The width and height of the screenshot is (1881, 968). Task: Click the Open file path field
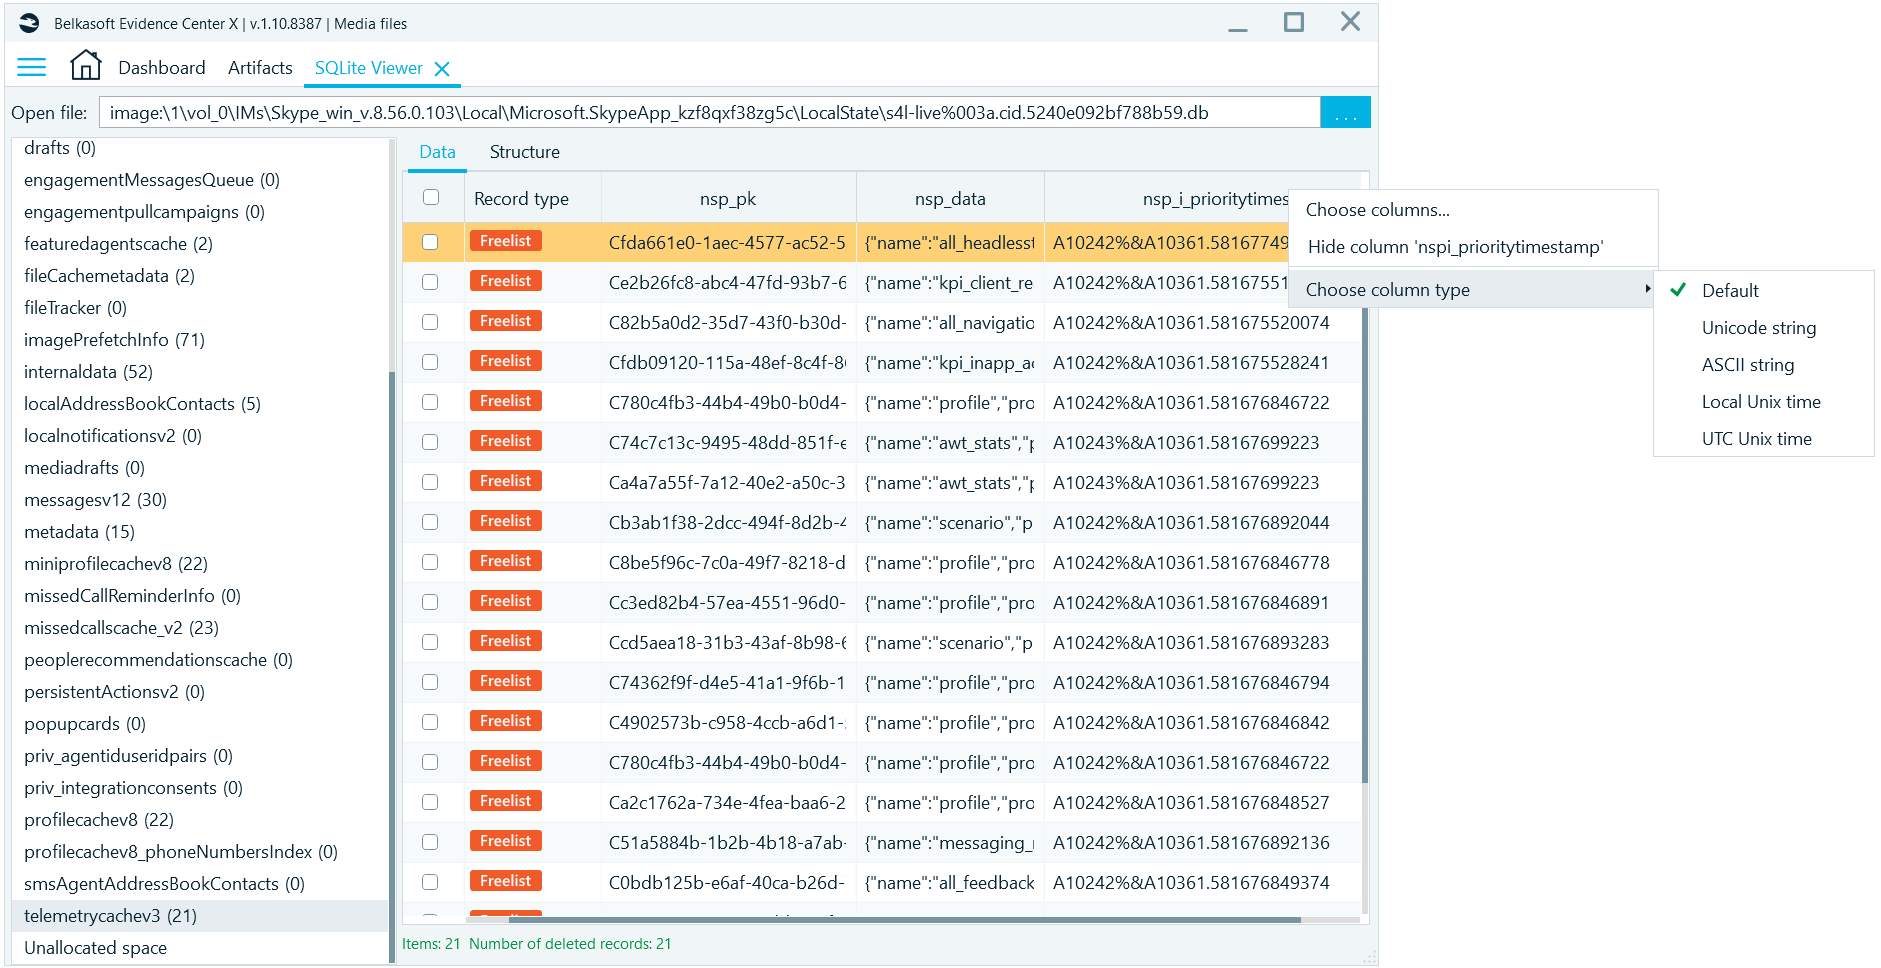[x=709, y=112]
